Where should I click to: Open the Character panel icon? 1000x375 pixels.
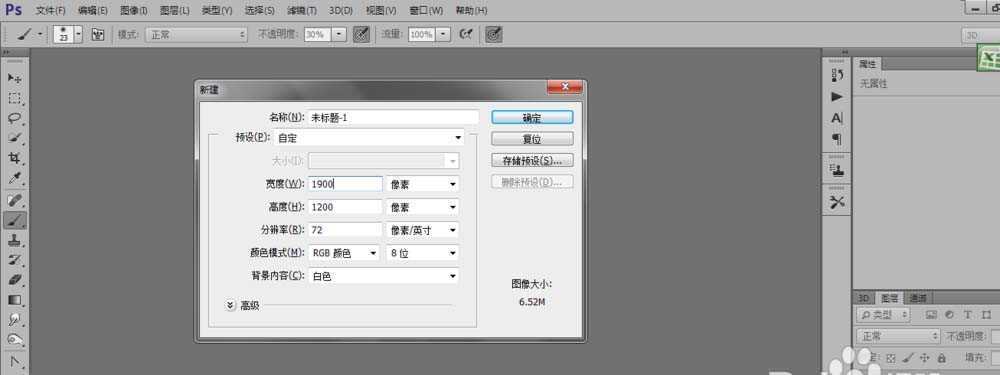pos(837,118)
